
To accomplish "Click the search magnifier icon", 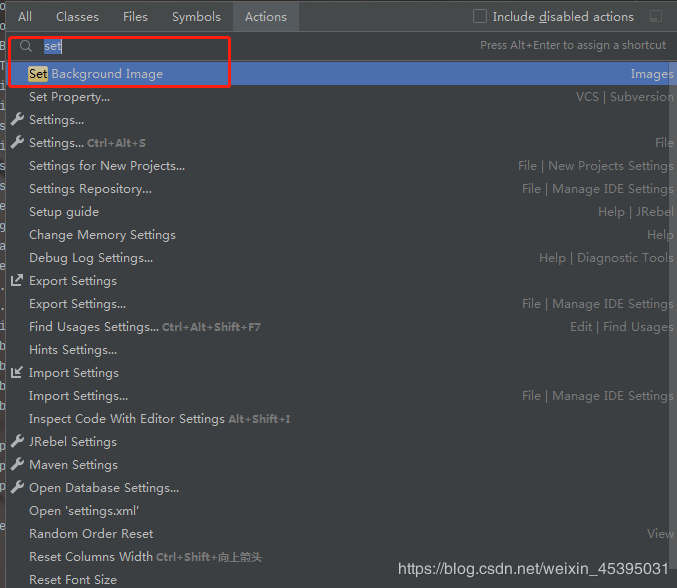I will (26, 46).
